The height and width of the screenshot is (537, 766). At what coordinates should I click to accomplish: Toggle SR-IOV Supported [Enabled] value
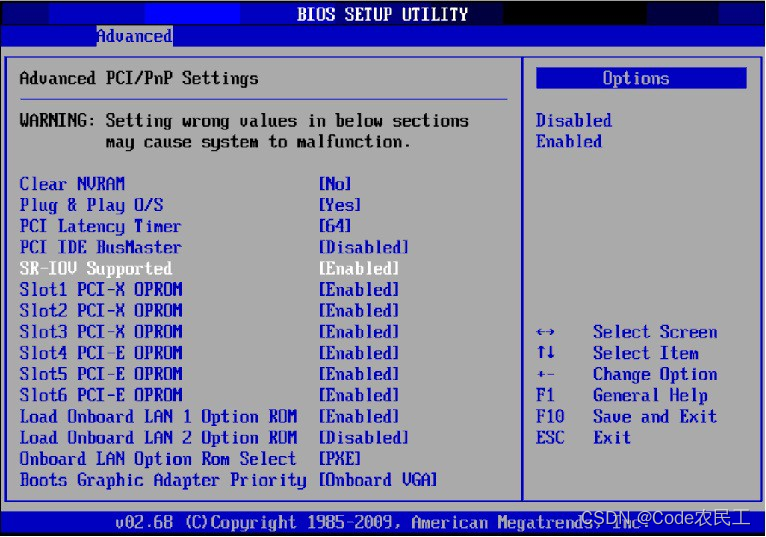pos(359,269)
